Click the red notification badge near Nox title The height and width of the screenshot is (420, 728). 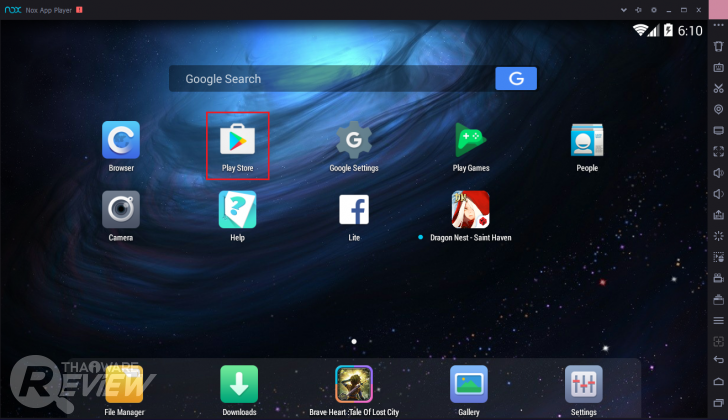pyautogui.click(x=79, y=10)
